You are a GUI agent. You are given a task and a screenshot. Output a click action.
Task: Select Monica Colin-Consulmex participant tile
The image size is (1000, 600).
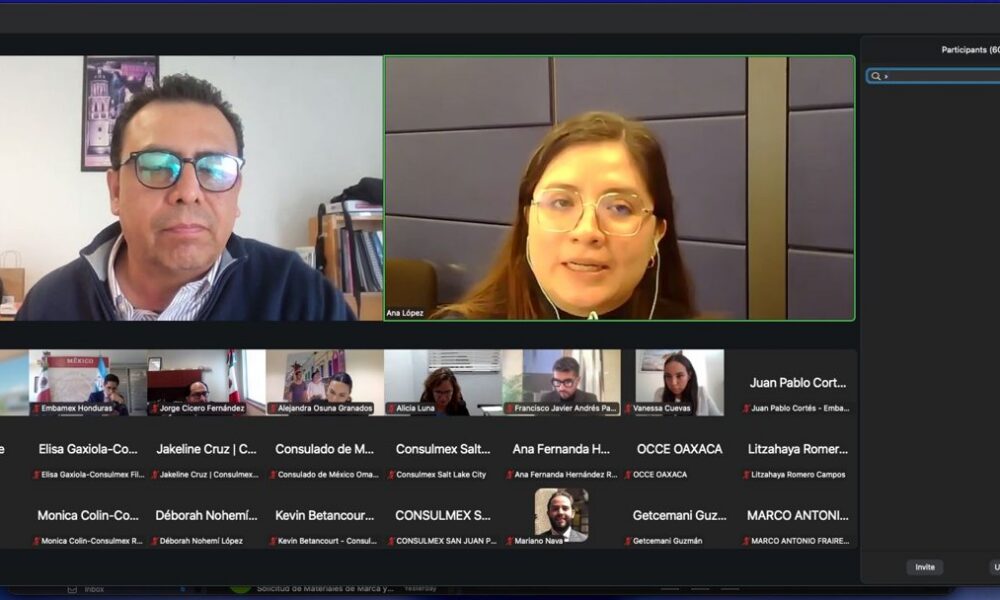pyautogui.click(x=88, y=515)
